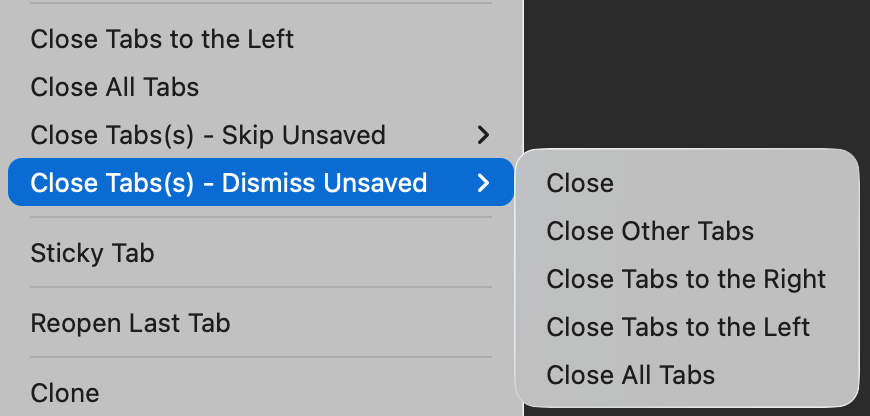Select Close Tabs(s) - Dismiss Unsaved entry
This screenshot has height=416, width=870.
coord(229,183)
